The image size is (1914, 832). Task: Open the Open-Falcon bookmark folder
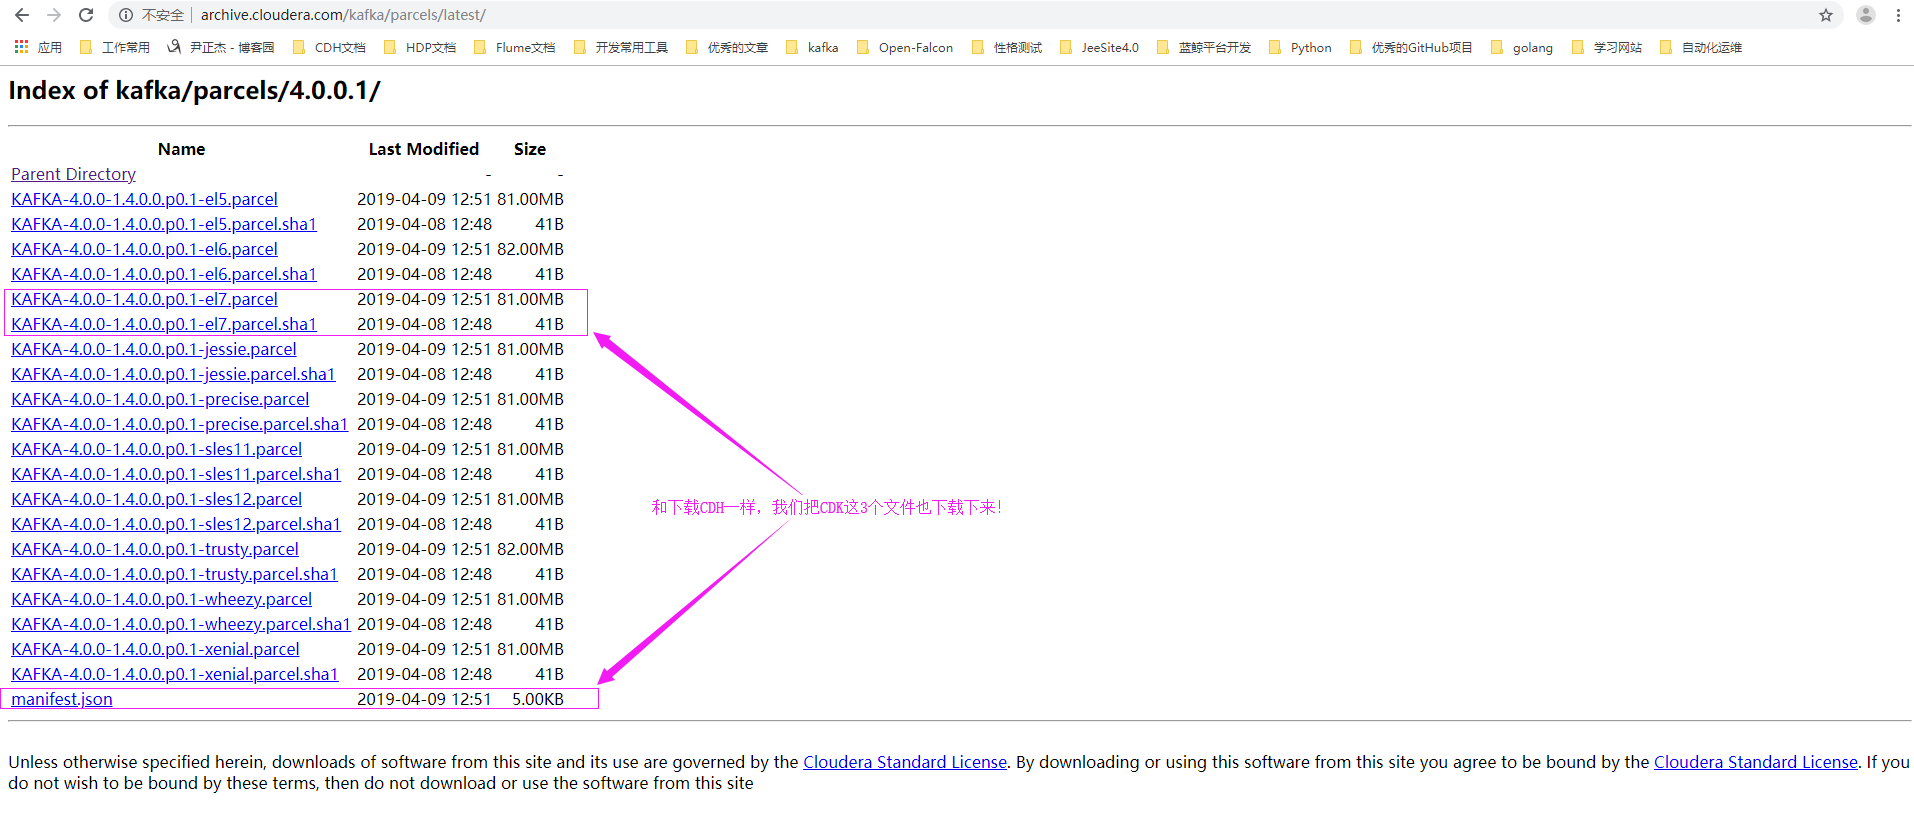pos(905,47)
